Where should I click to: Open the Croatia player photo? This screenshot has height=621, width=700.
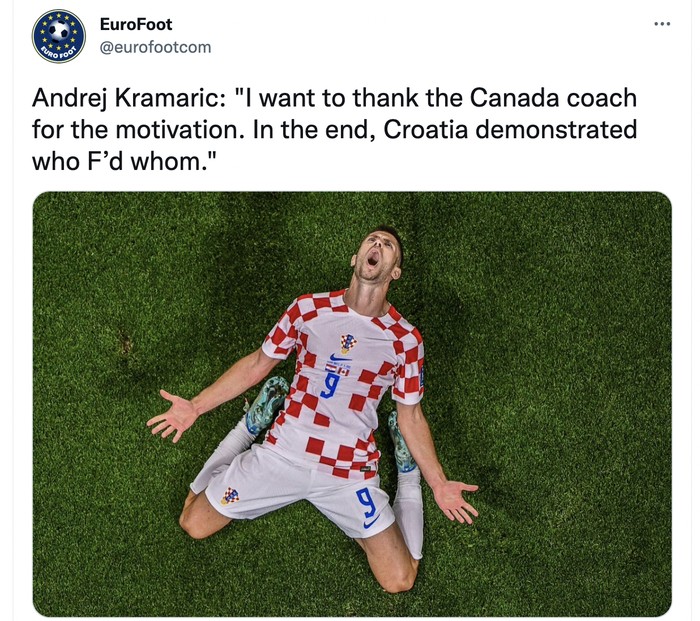[352, 403]
